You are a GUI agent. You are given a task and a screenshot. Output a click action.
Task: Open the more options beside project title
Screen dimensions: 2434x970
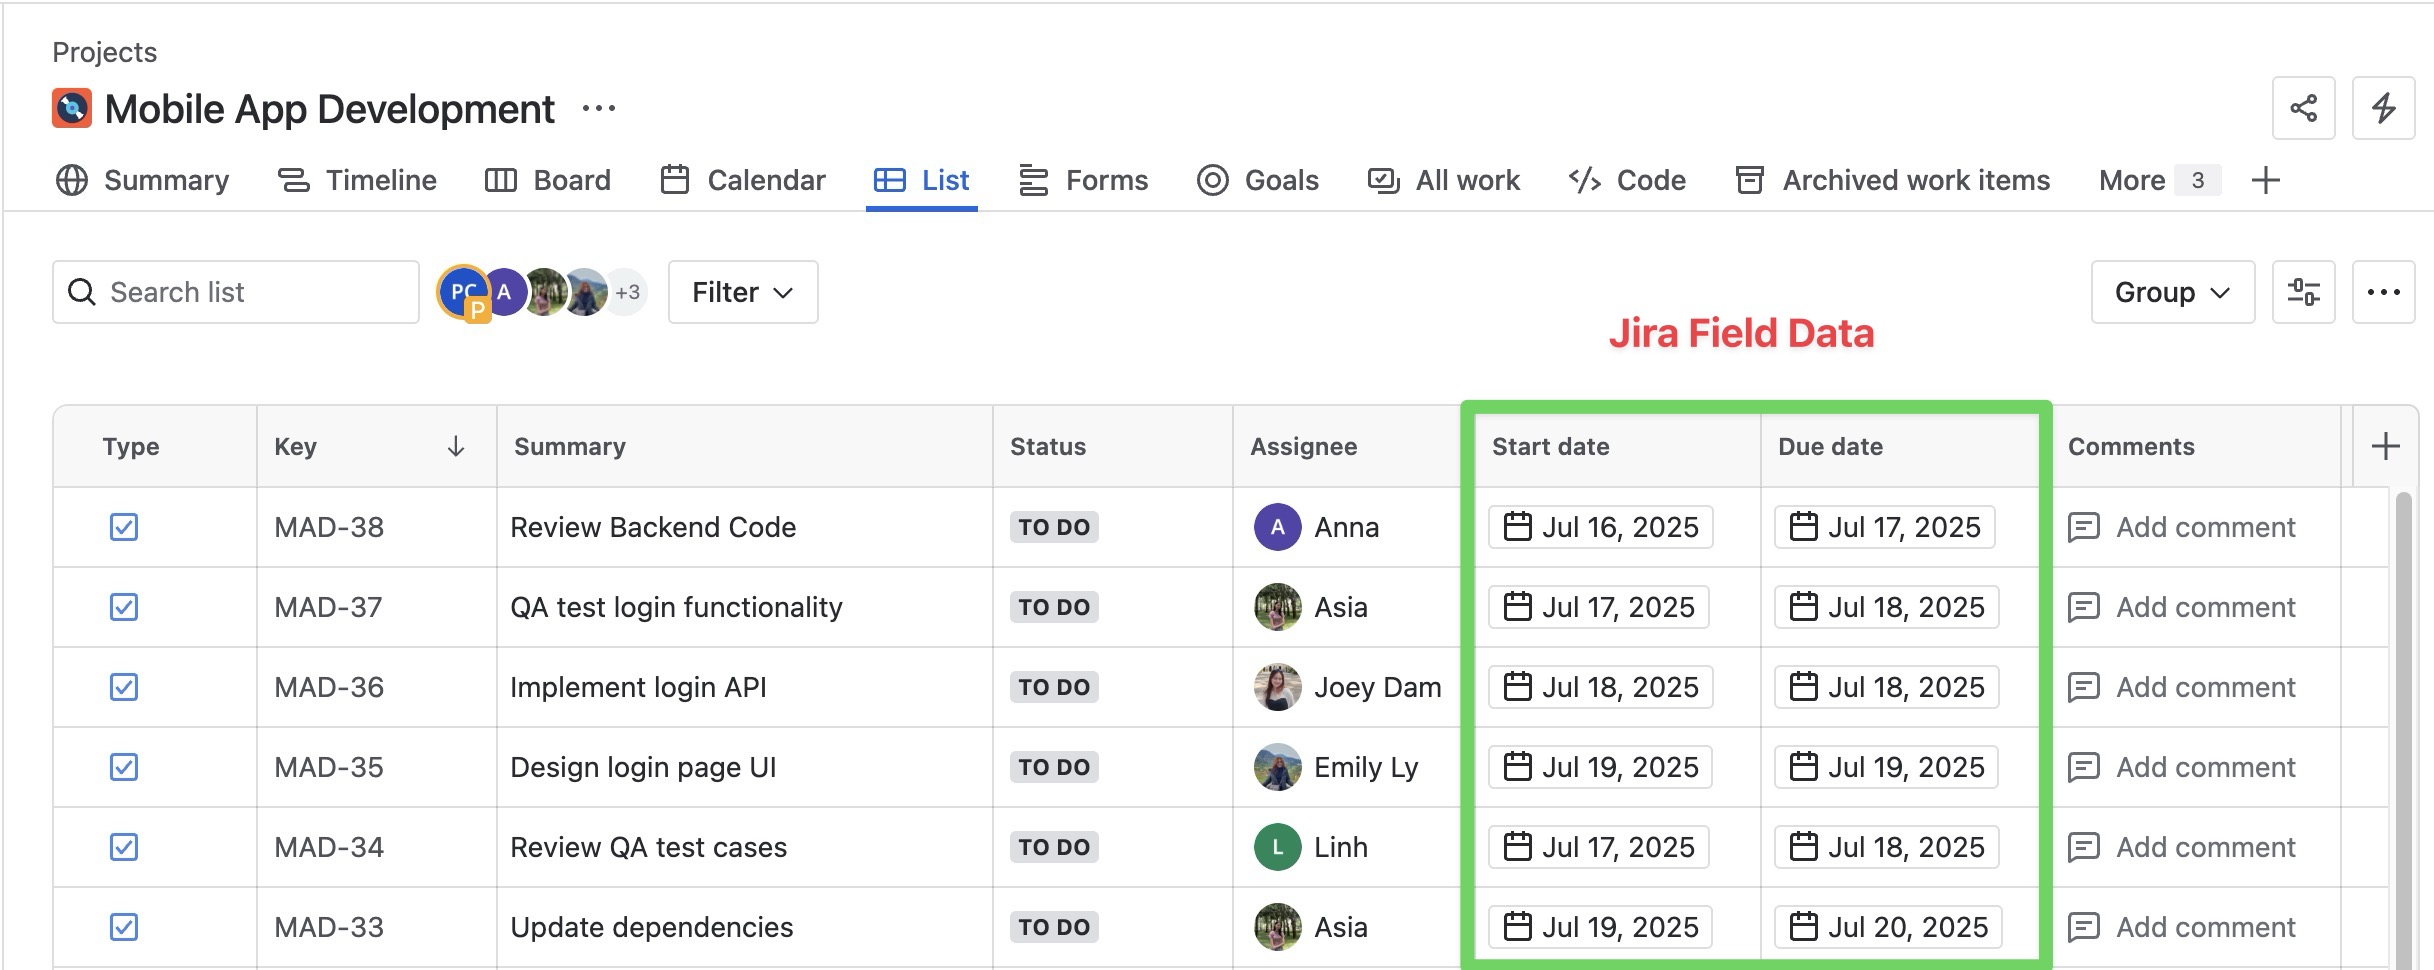pyautogui.click(x=598, y=108)
